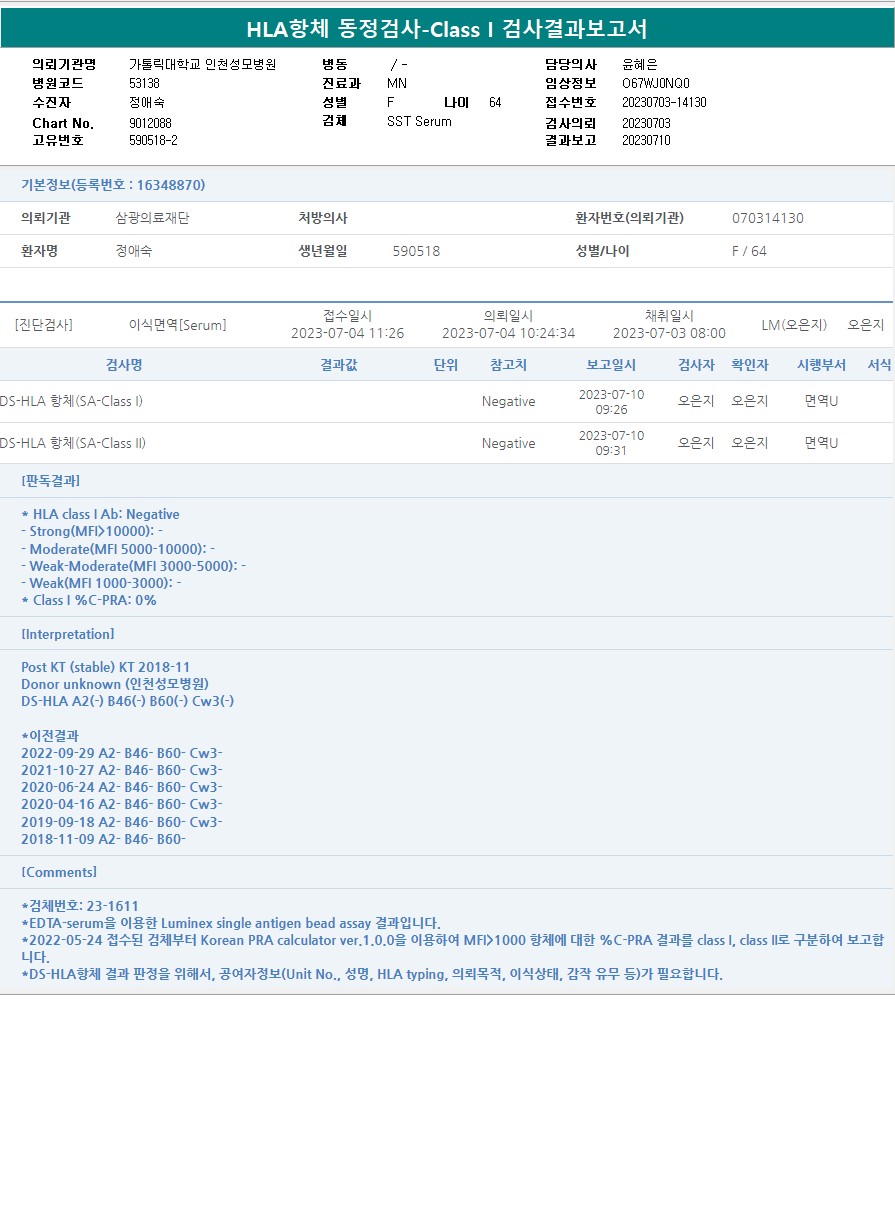Click unique number 590518-2

(153, 141)
